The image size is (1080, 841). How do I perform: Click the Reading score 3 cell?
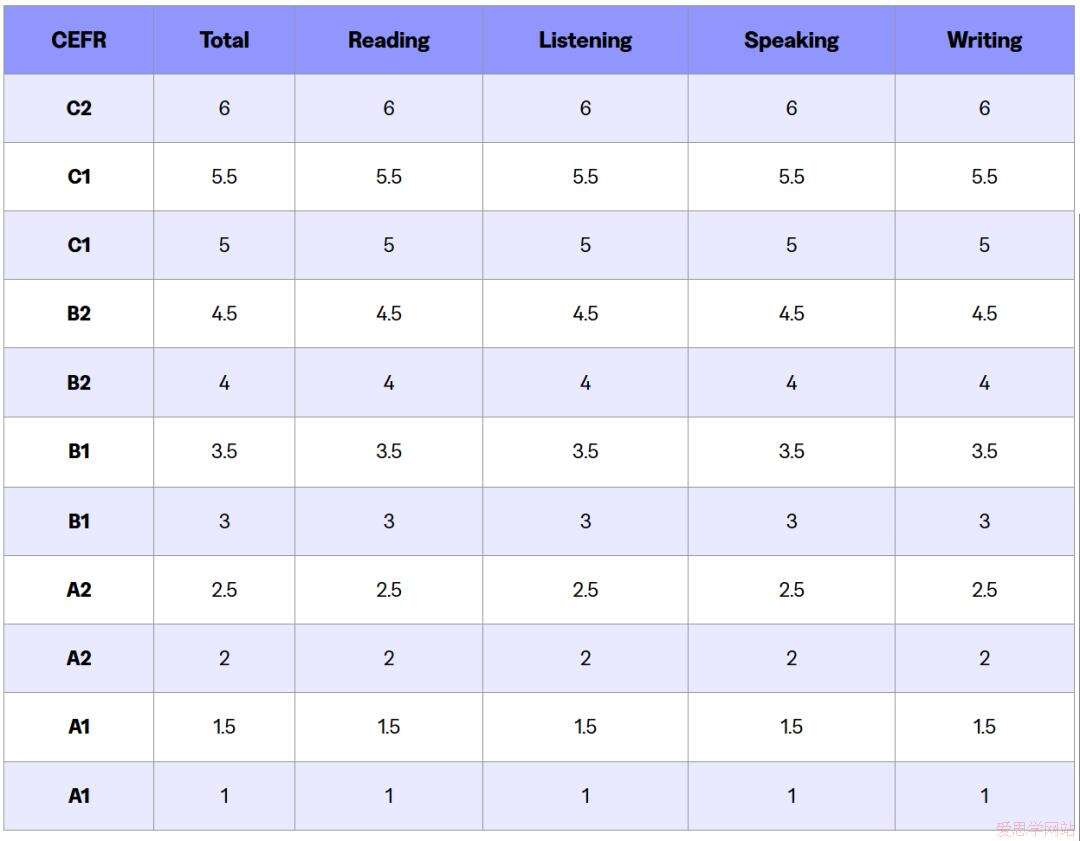point(389,521)
